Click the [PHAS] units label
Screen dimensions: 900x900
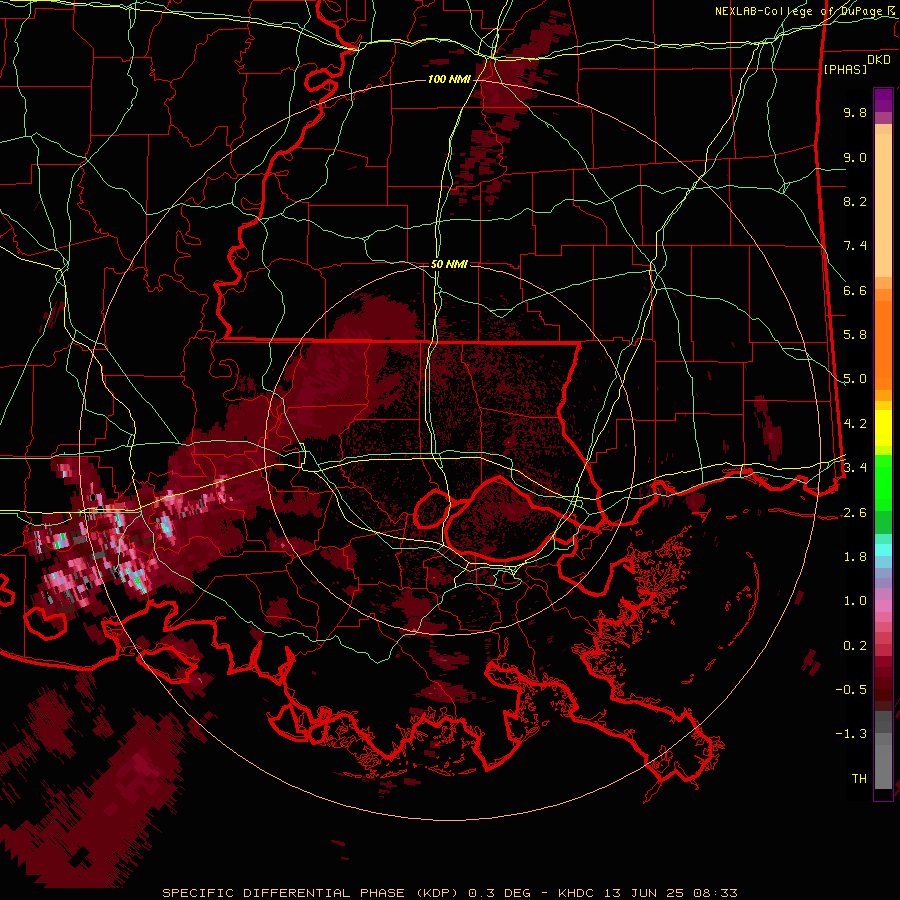point(845,69)
